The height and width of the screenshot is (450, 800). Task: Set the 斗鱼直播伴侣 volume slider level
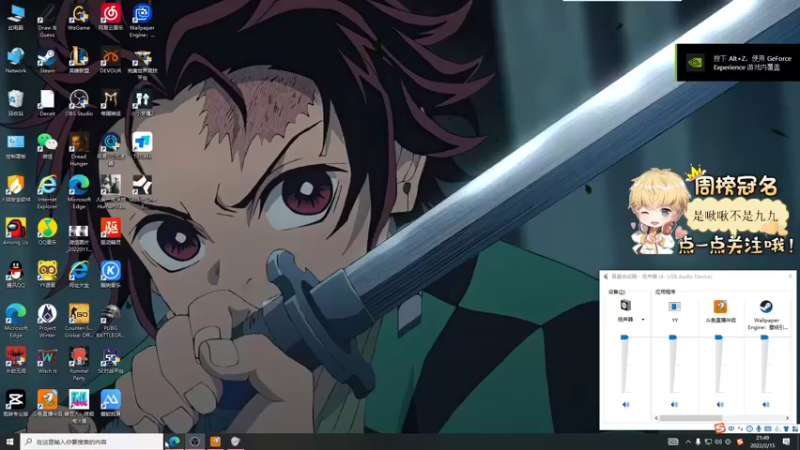(x=718, y=338)
